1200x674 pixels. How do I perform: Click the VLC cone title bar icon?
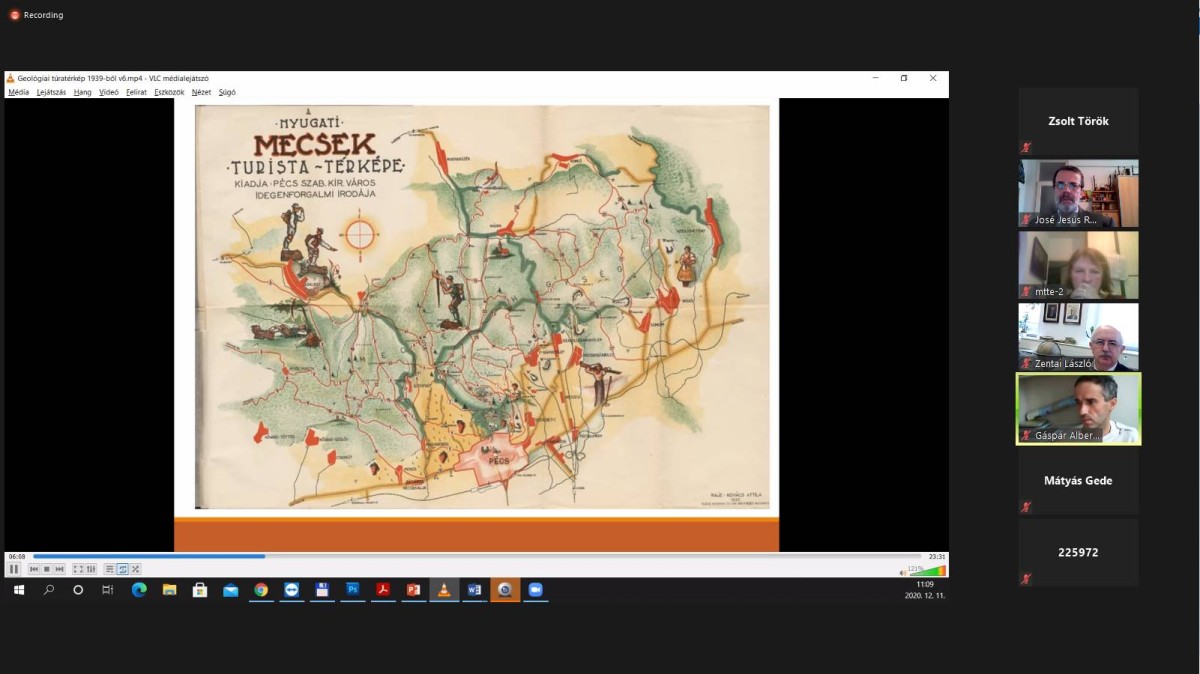click(11, 78)
